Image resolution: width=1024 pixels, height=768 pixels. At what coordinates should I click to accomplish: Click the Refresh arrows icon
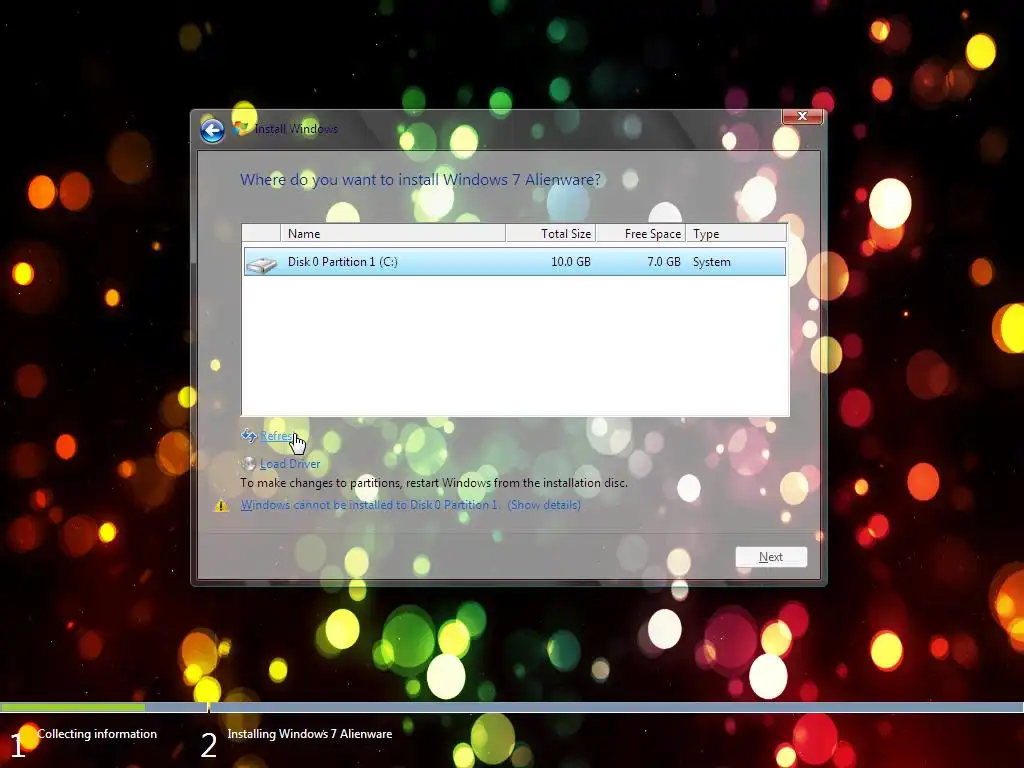(x=249, y=436)
